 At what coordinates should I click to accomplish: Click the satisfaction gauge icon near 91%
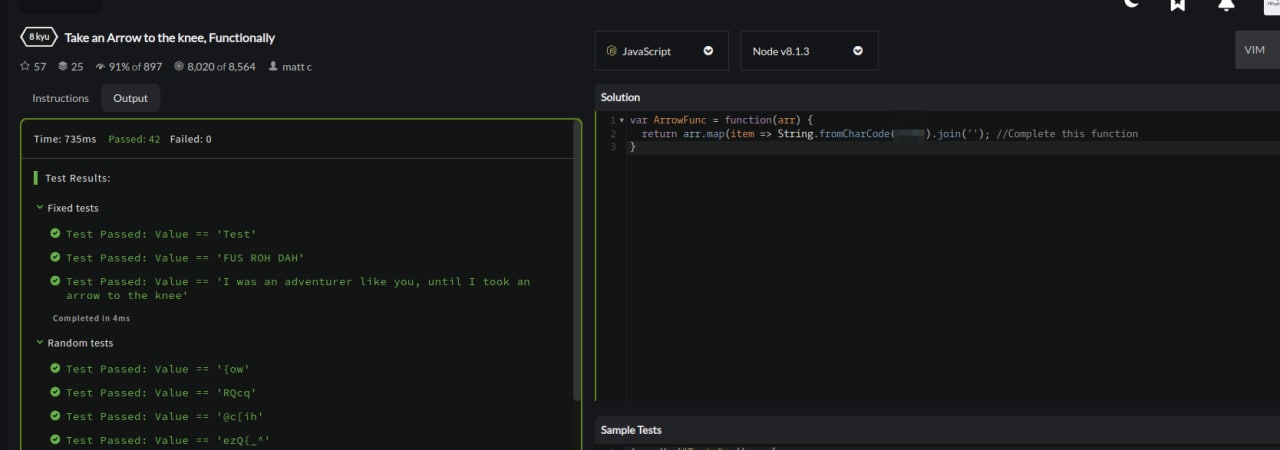pos(100,67)
